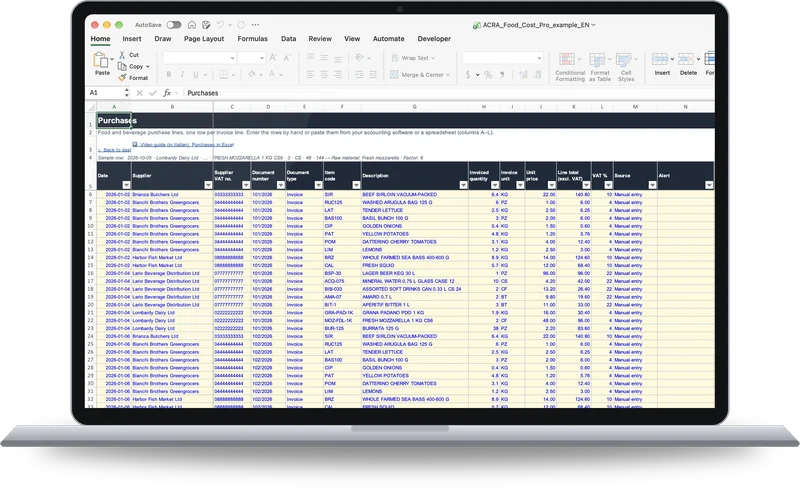This screenshot has width=800, height=489.
Task: Click the Comma Style icon
Action: pyautogui.click(x=502, y=75)
